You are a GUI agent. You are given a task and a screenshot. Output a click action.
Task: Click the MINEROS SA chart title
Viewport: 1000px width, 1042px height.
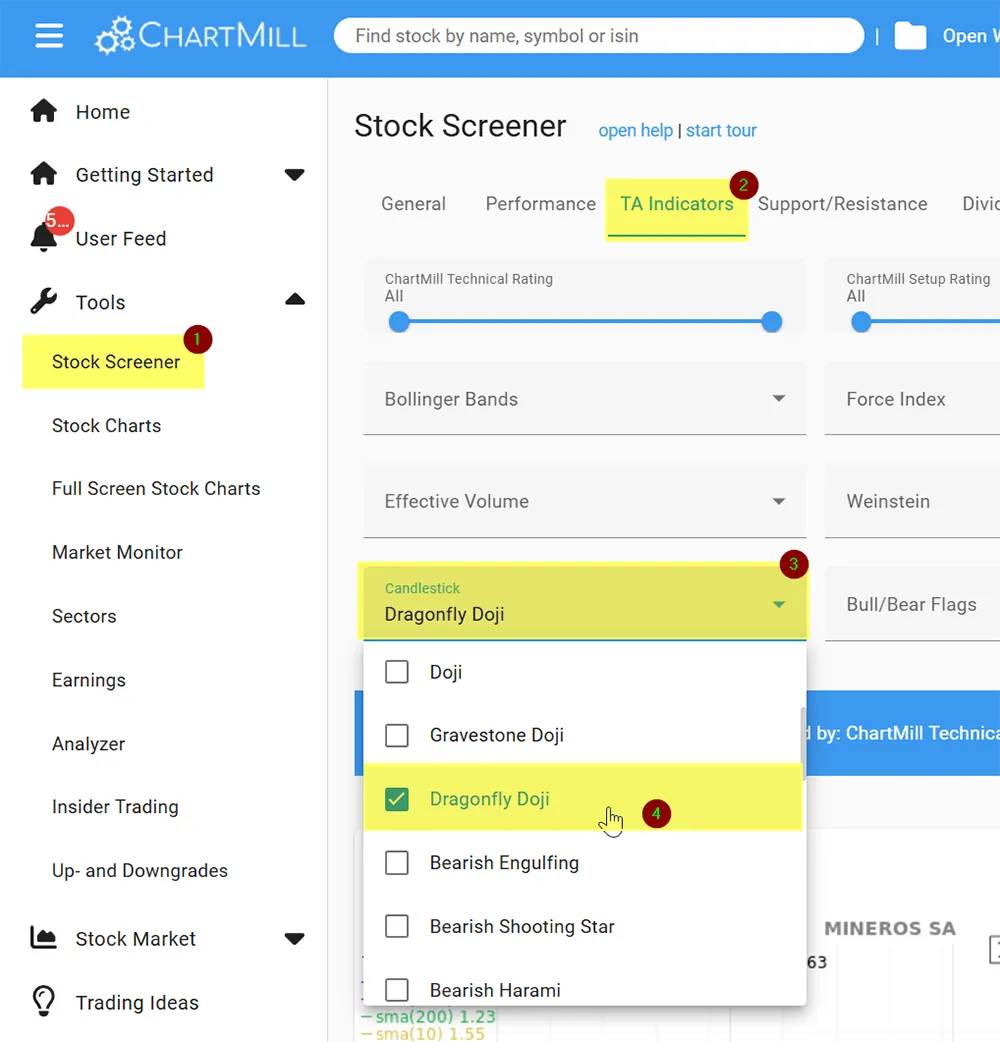click(890, 928)
